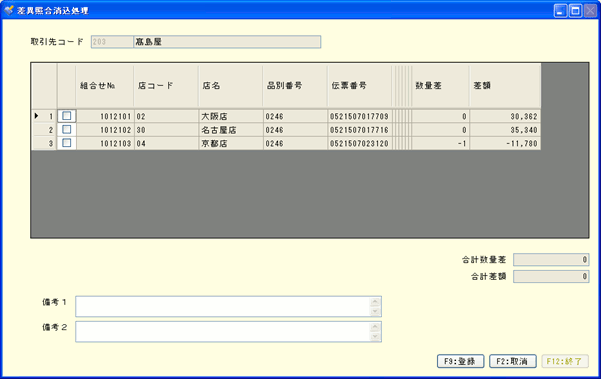Click slip number 0521507017709
Image resolution: width=601 pixels, height=379 pixels.
[360, 116]
